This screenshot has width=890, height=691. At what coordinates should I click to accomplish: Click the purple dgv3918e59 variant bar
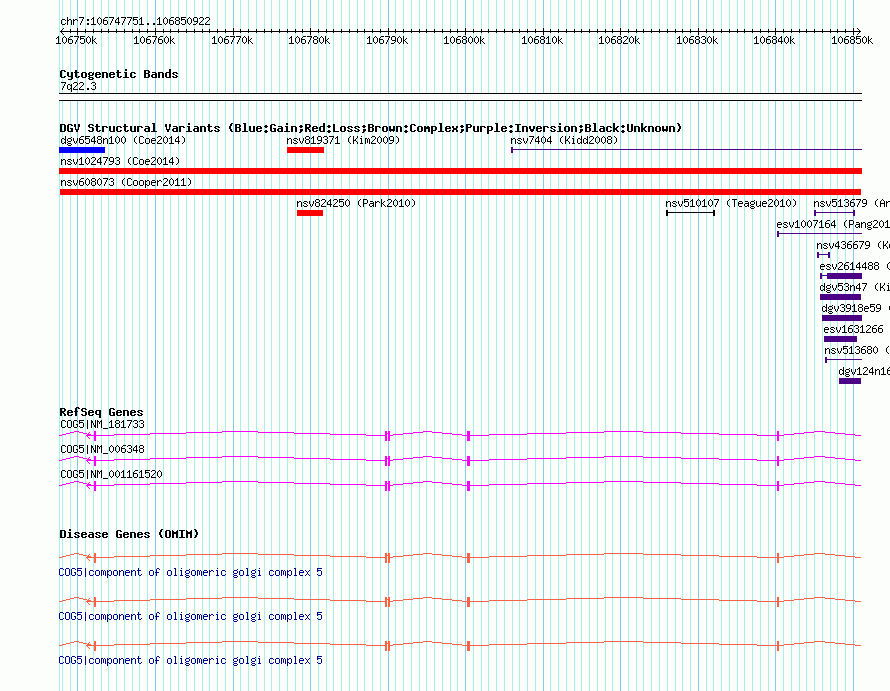click(842, 318)
